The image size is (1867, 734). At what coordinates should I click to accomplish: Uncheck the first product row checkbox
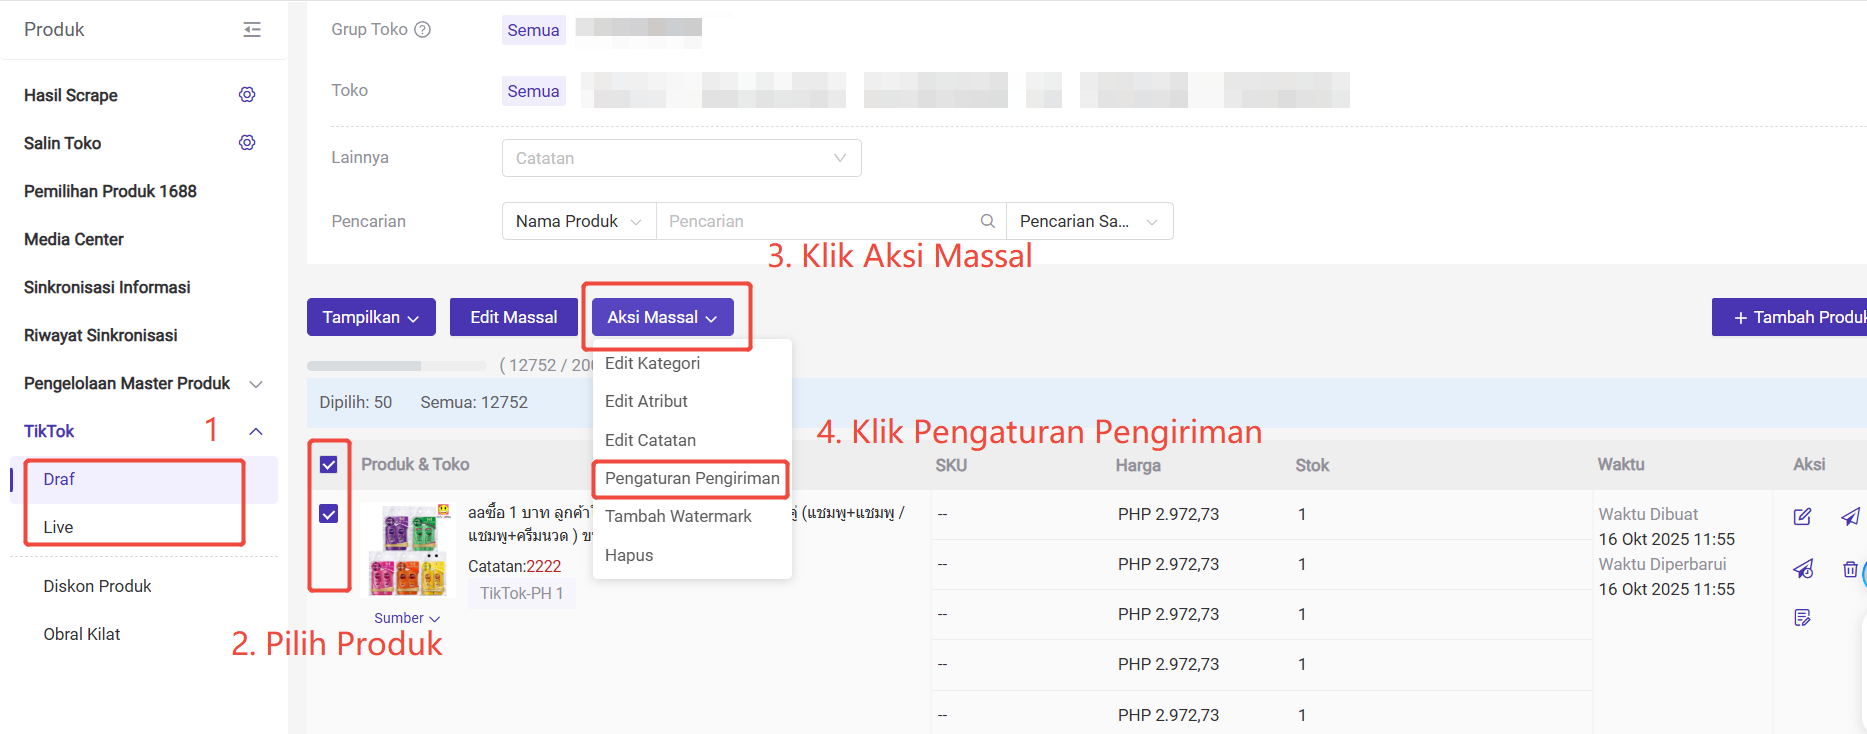point(328,514)
